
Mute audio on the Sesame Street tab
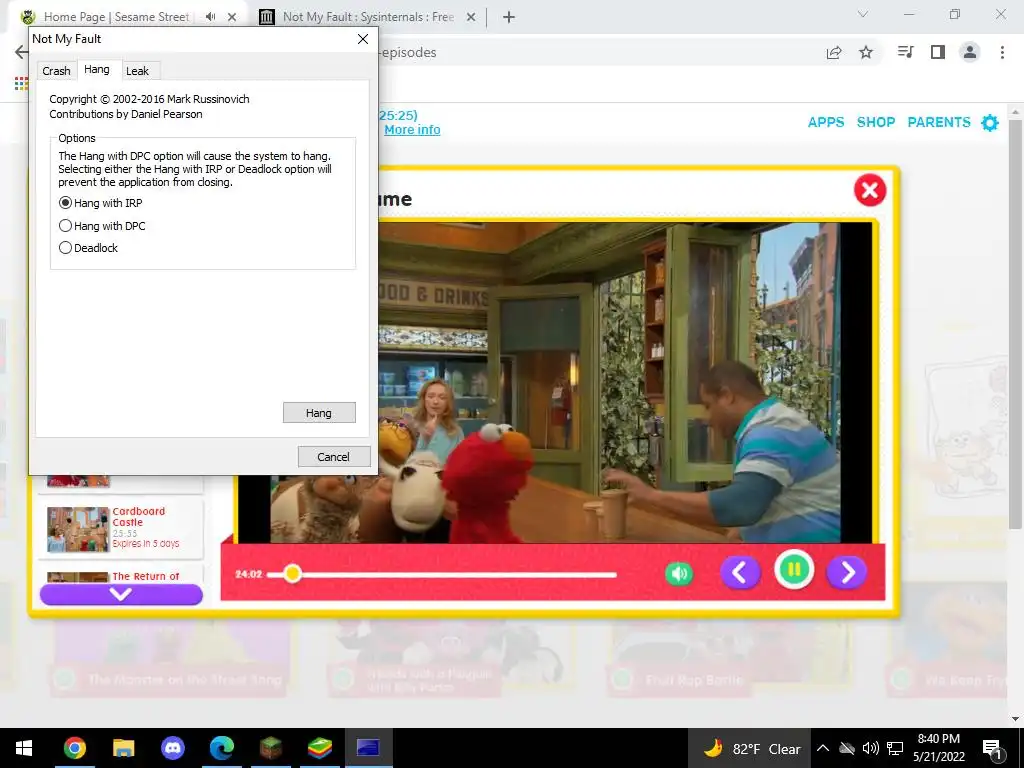(210, 17)
